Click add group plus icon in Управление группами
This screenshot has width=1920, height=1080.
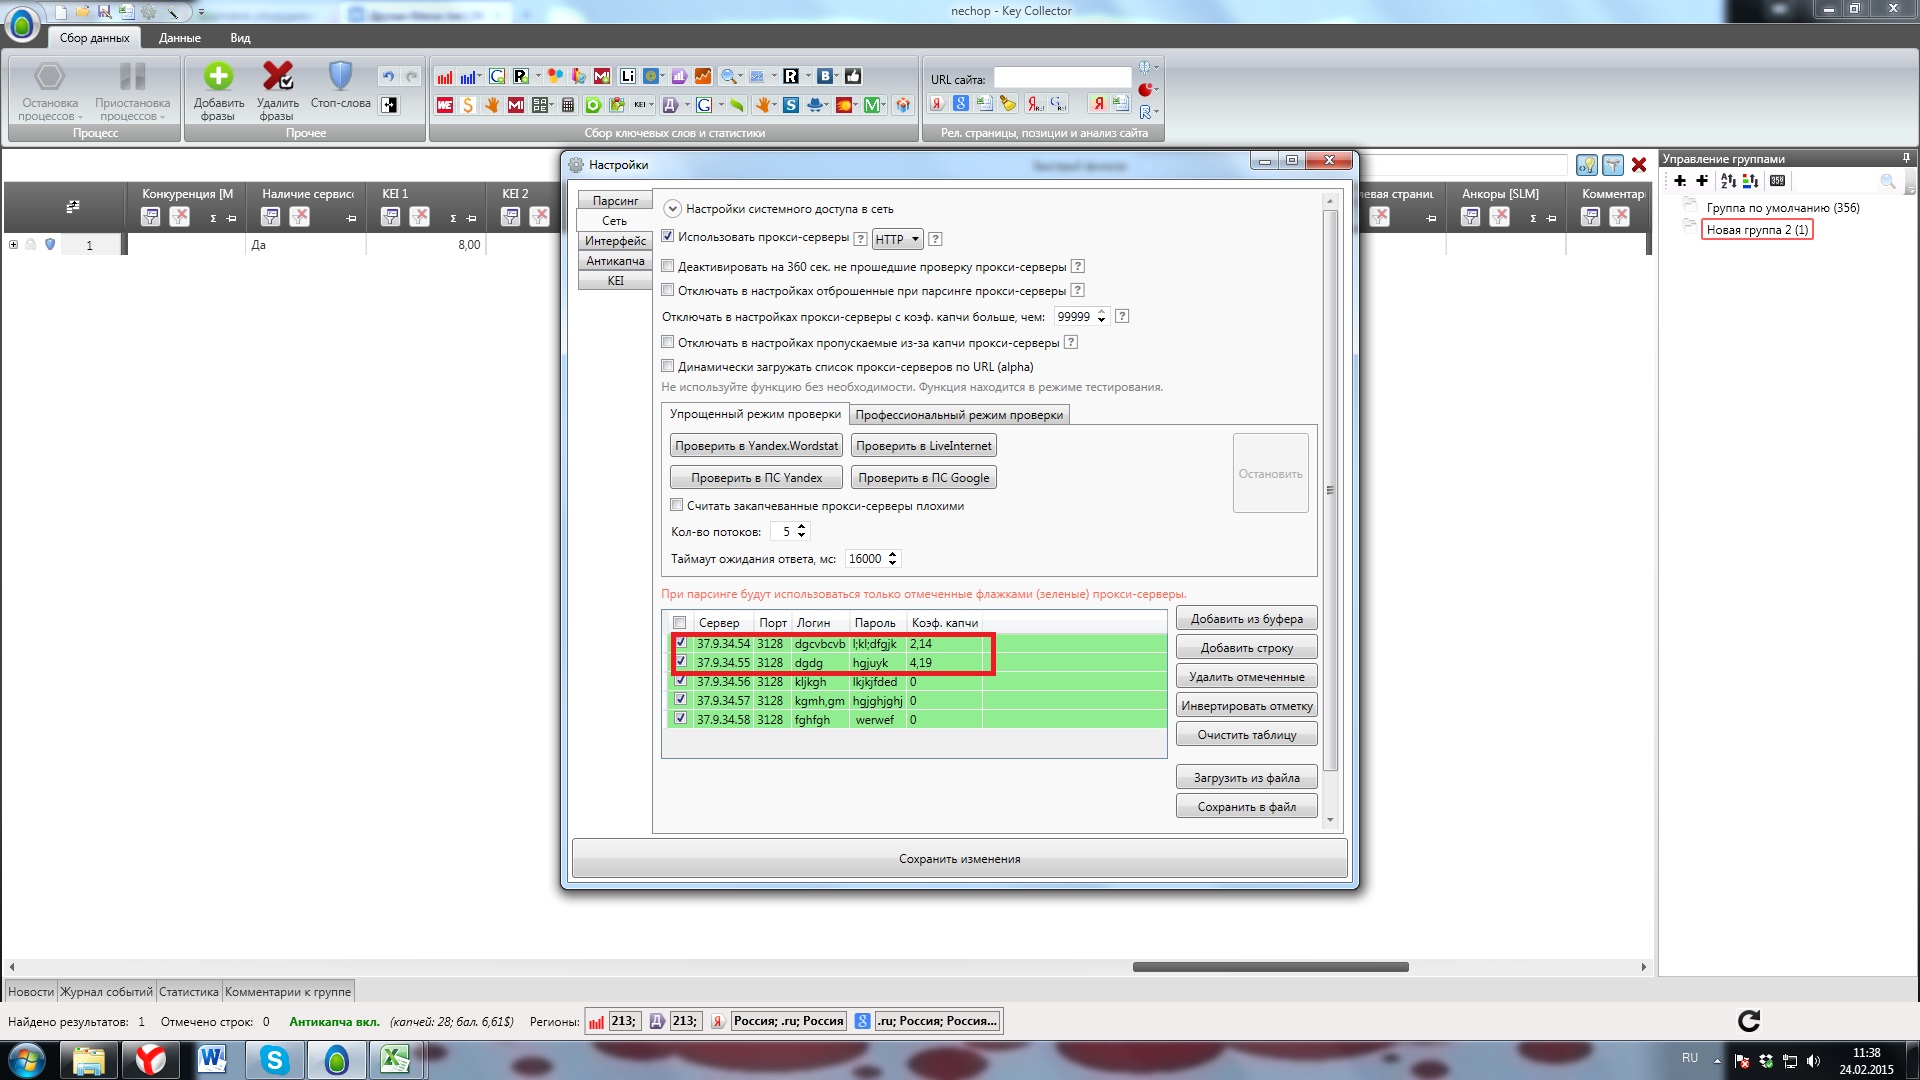[x=1680, y=181]
